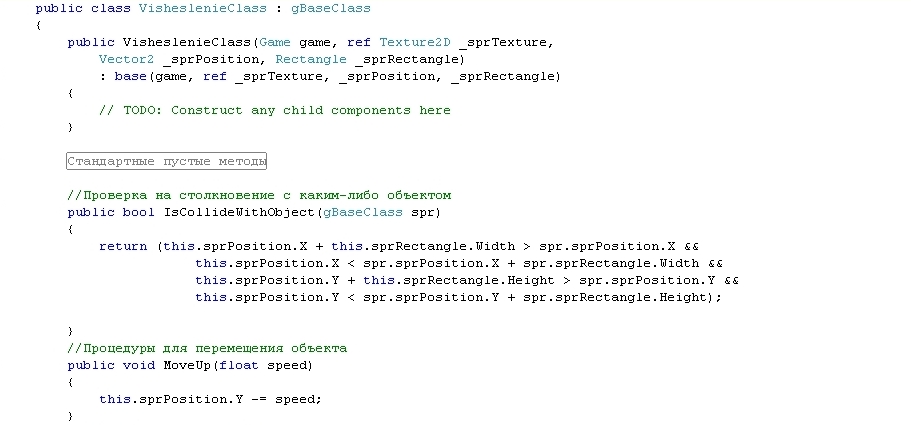The image size is (911, 425).
Task: Click the gBaseClass spr parameter type
Action: click(x=363, y=212)
